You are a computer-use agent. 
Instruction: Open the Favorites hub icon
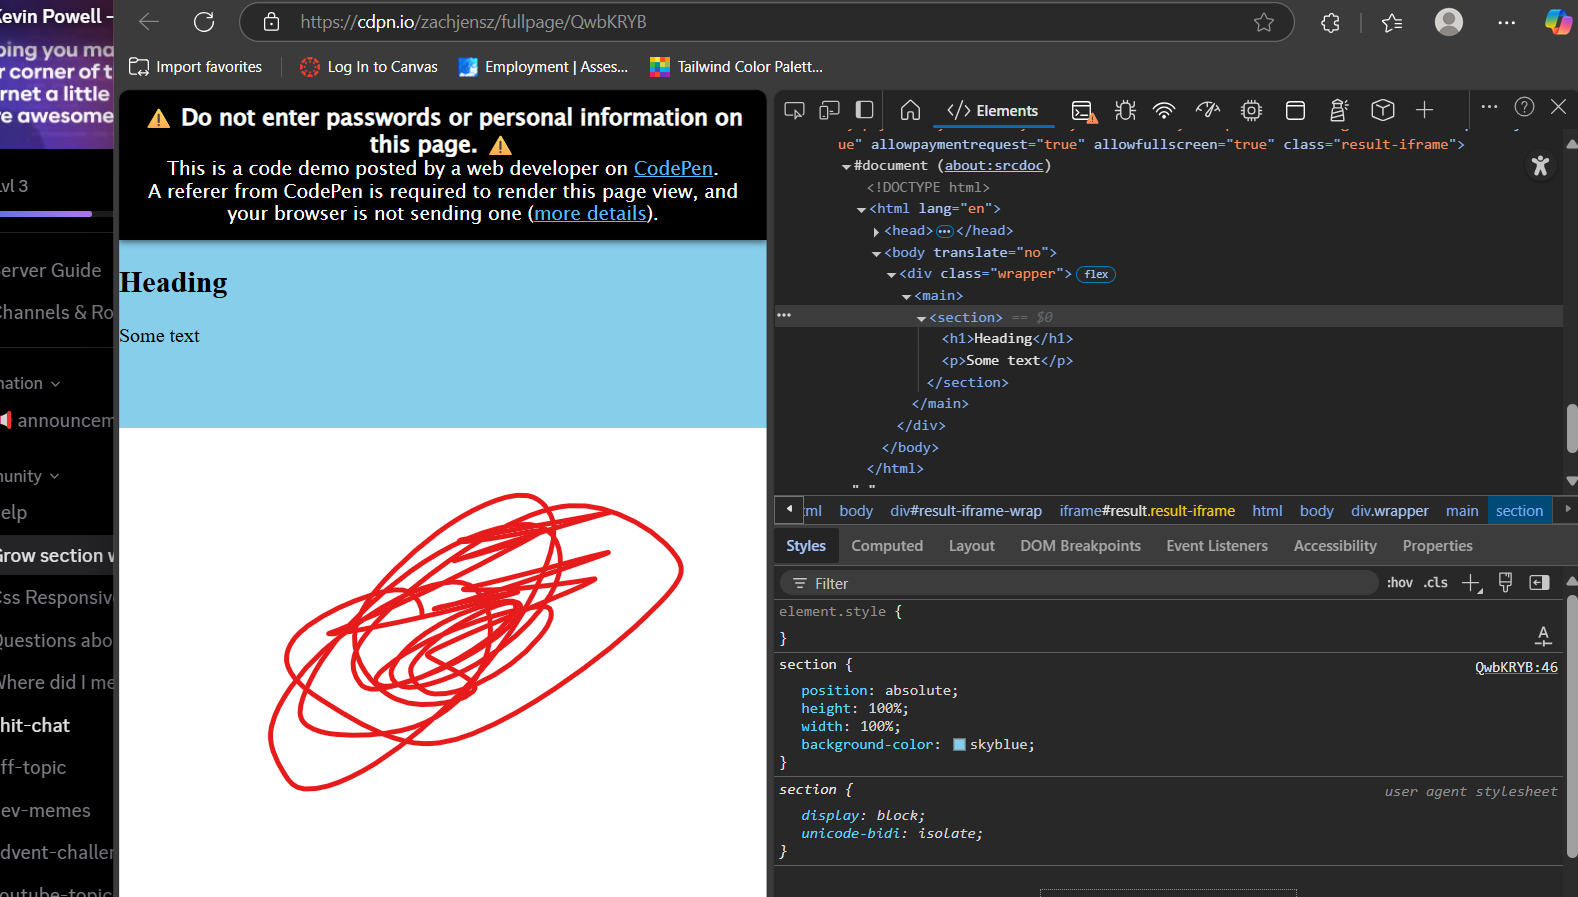pyautogui.click(x=1392, y=22)
